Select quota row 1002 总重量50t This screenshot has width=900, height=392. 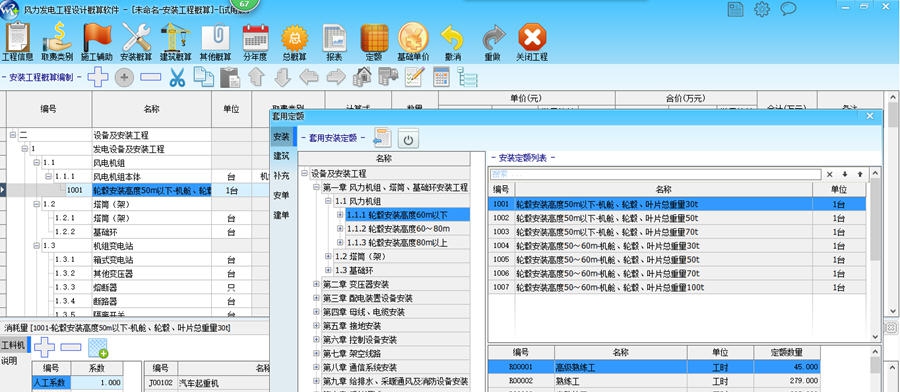point(677,218)
